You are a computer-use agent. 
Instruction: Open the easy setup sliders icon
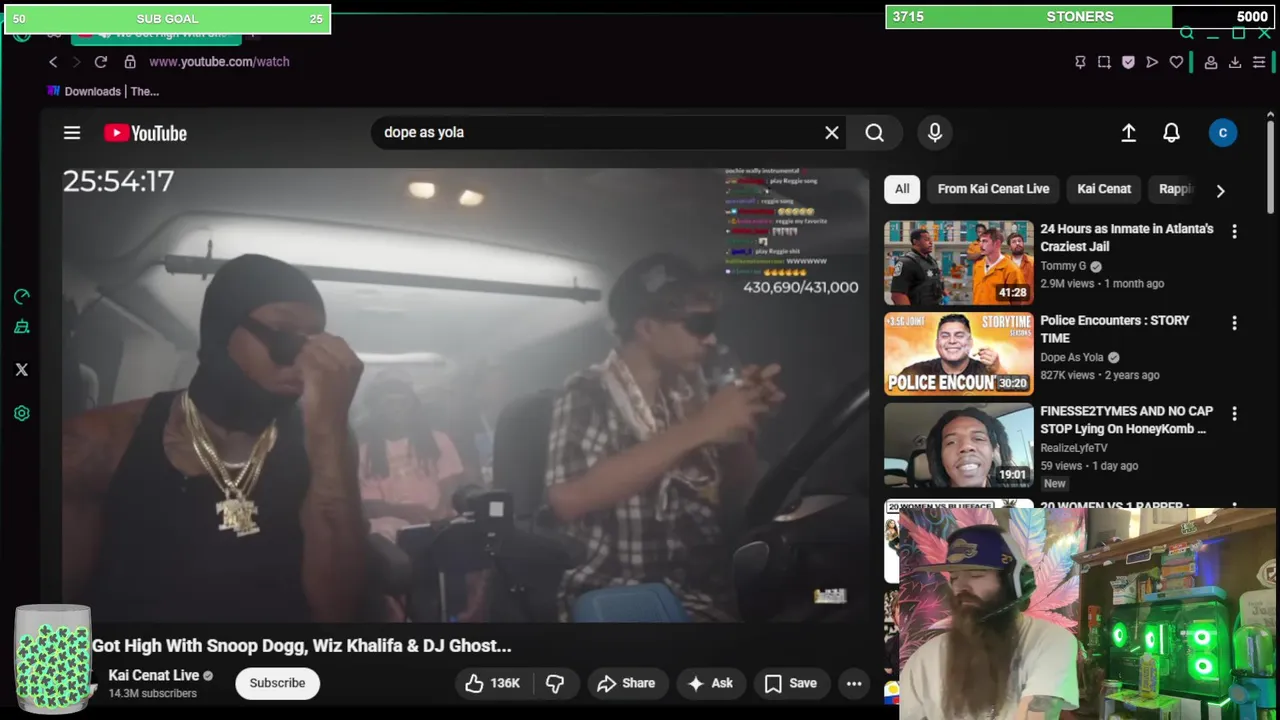click(1259, 62)
